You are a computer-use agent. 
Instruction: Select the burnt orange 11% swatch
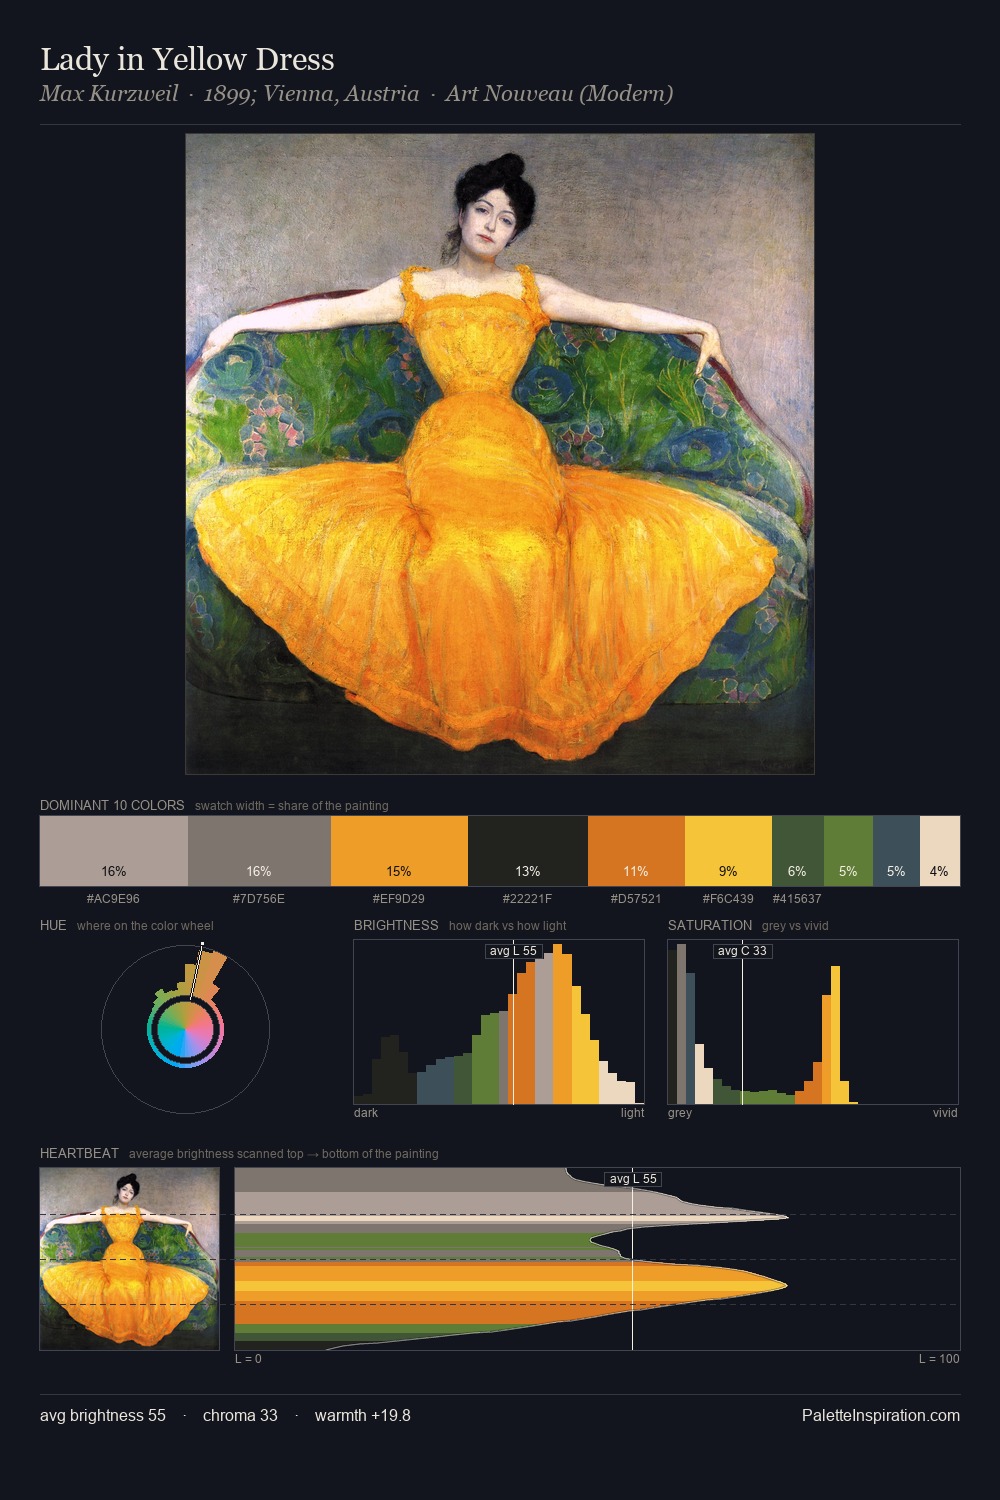pos(636,851)
